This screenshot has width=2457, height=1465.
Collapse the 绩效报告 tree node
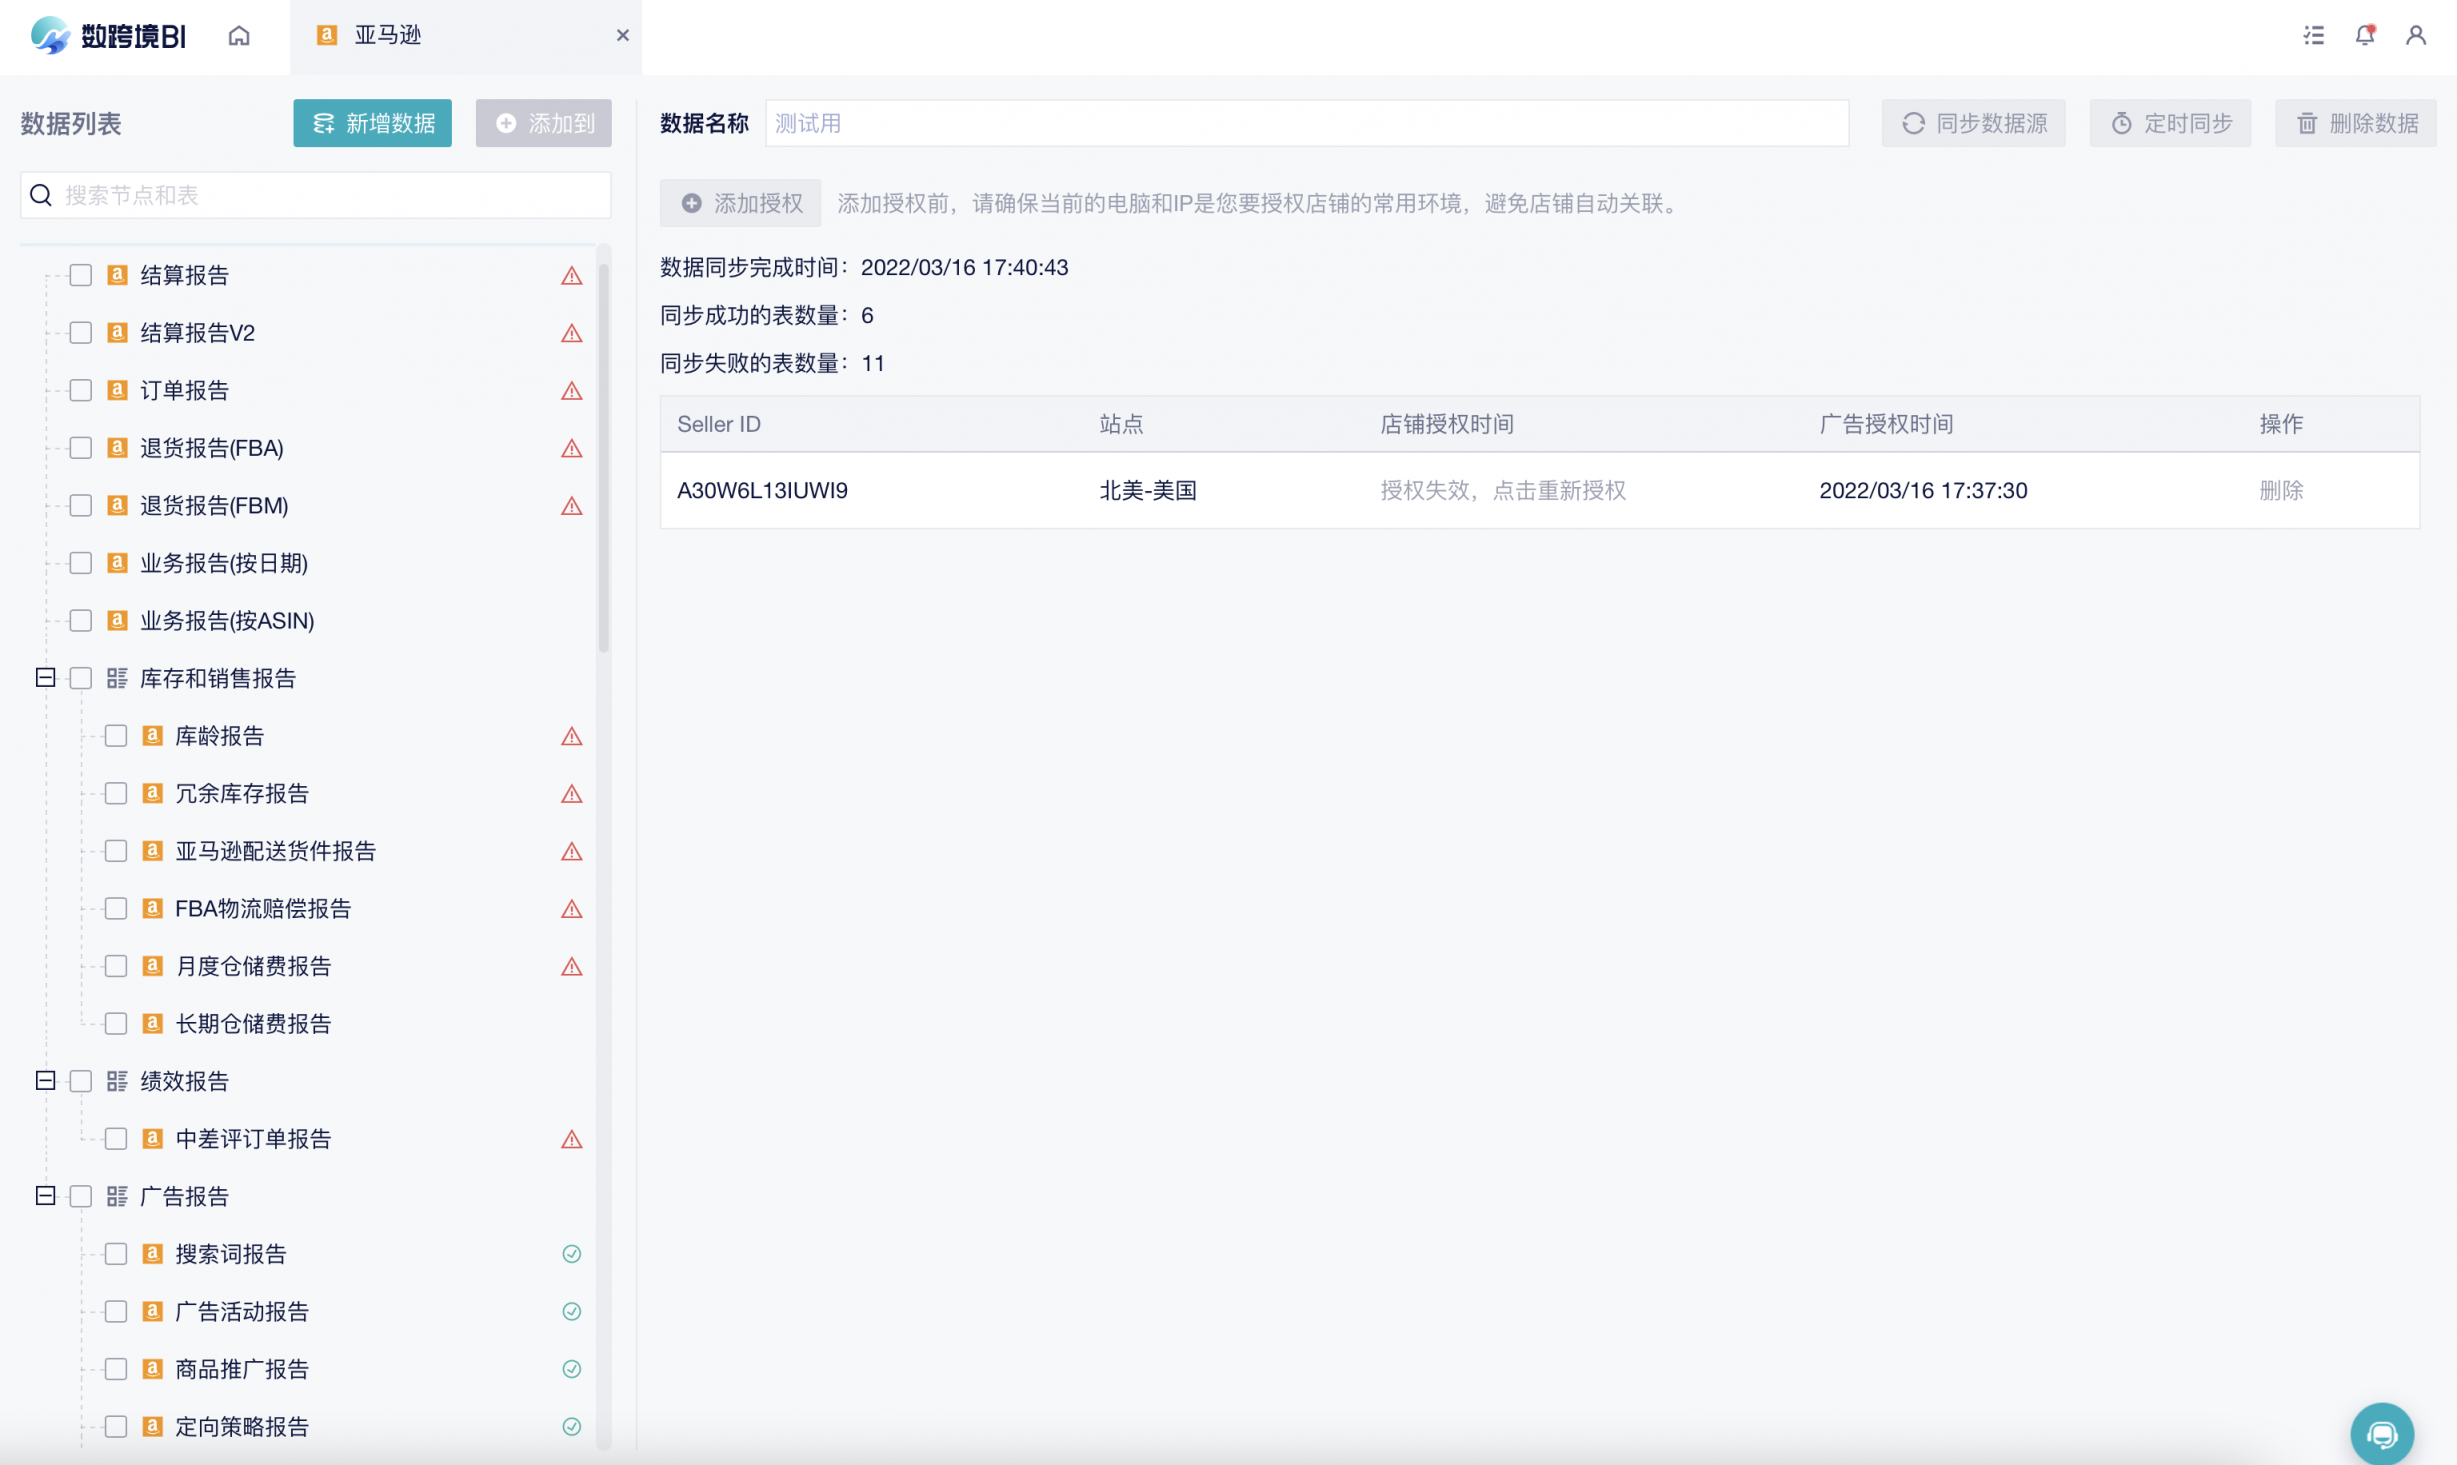[x=45, y=1081]
